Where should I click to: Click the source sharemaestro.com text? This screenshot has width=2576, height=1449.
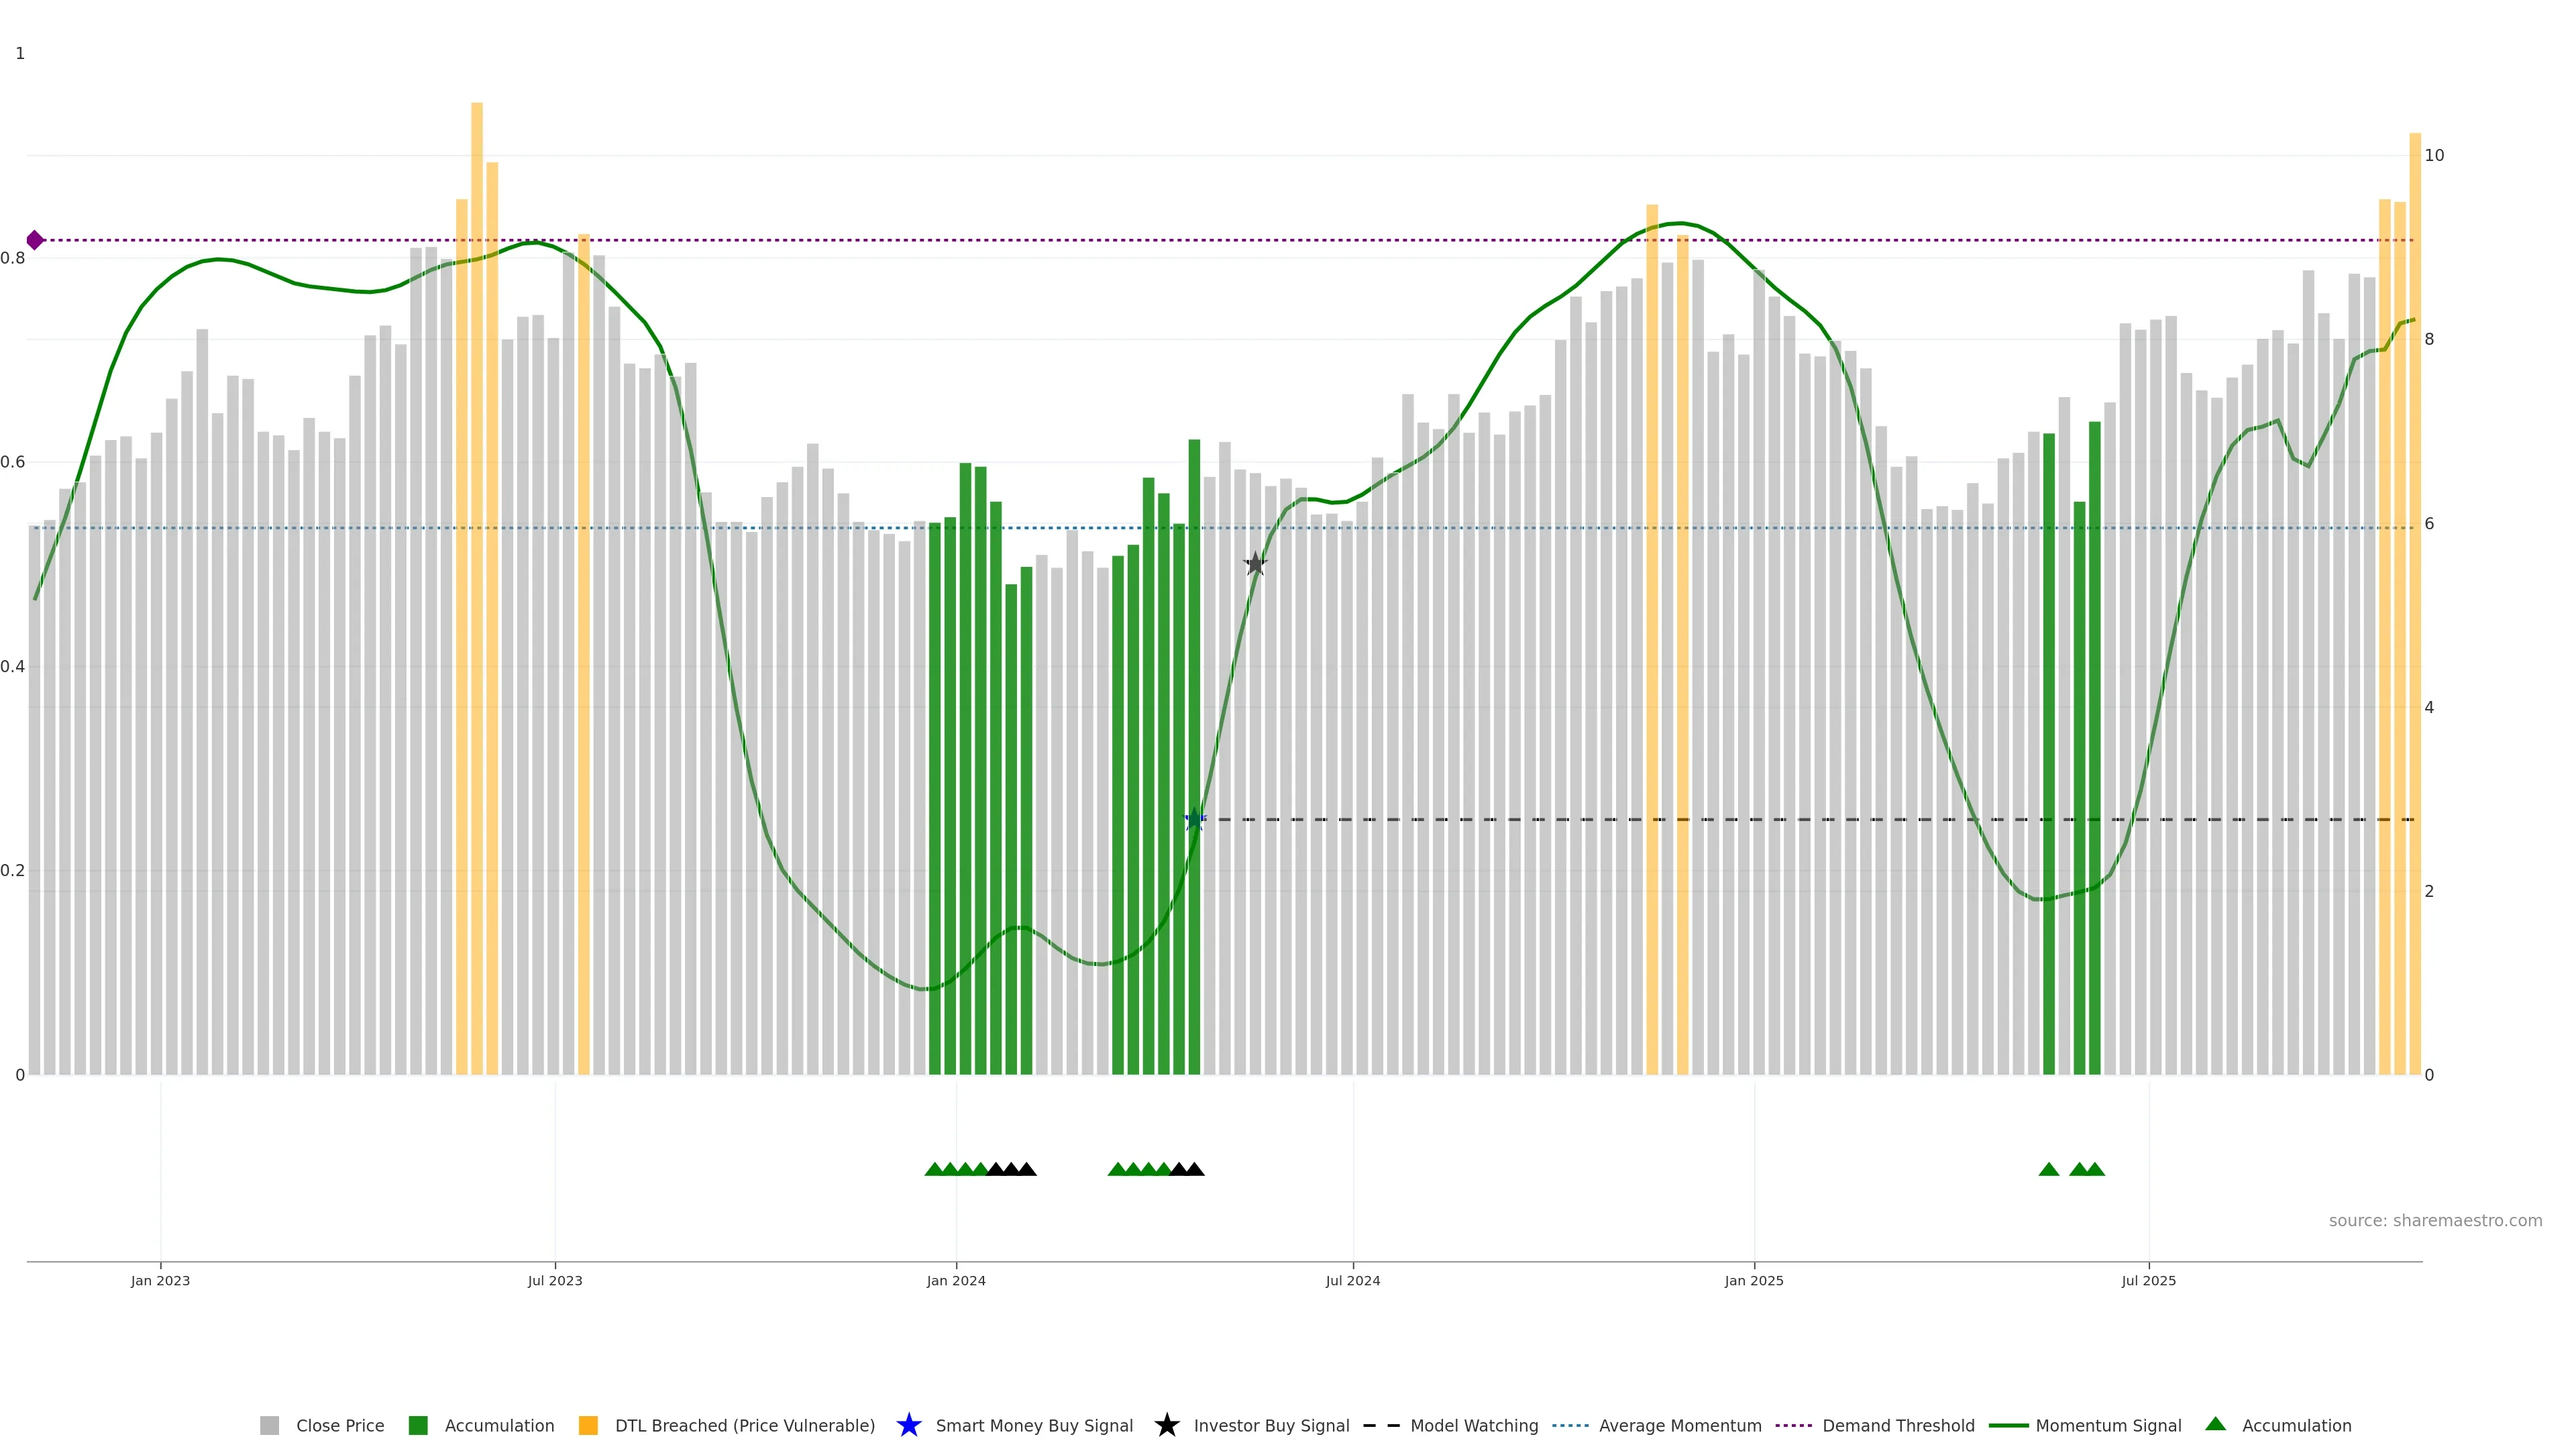tap(2435, 1221)
